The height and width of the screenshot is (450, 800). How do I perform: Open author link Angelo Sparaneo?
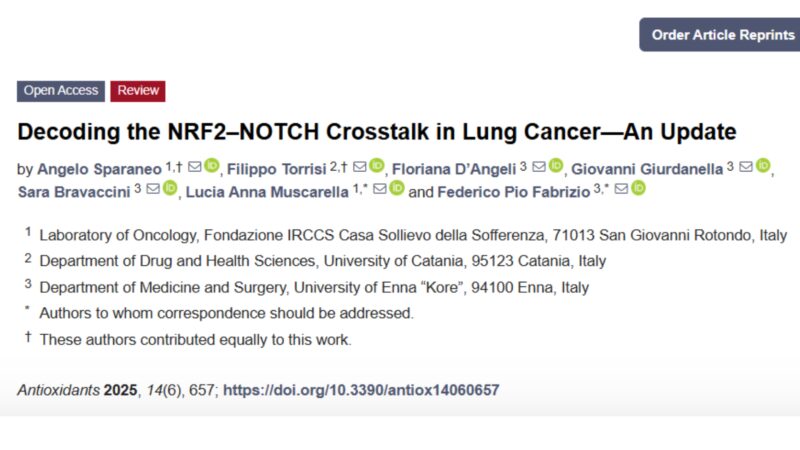tap(99, 169)
